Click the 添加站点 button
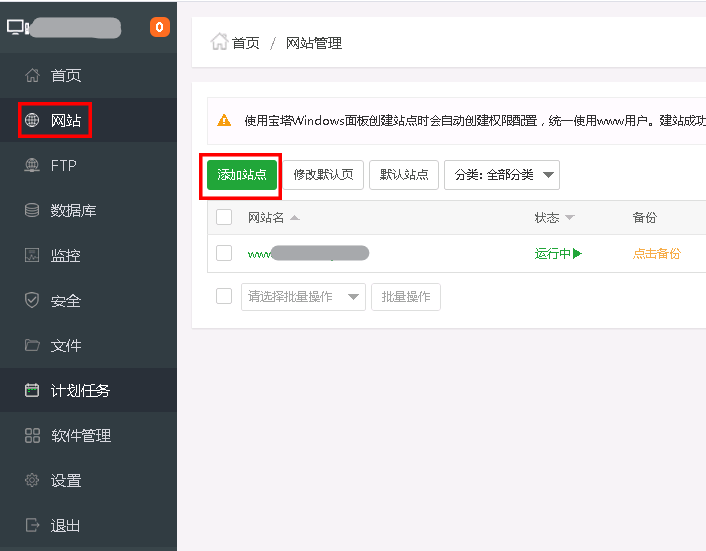The width and height of the screenshot is (706, 551). [242, 175]
